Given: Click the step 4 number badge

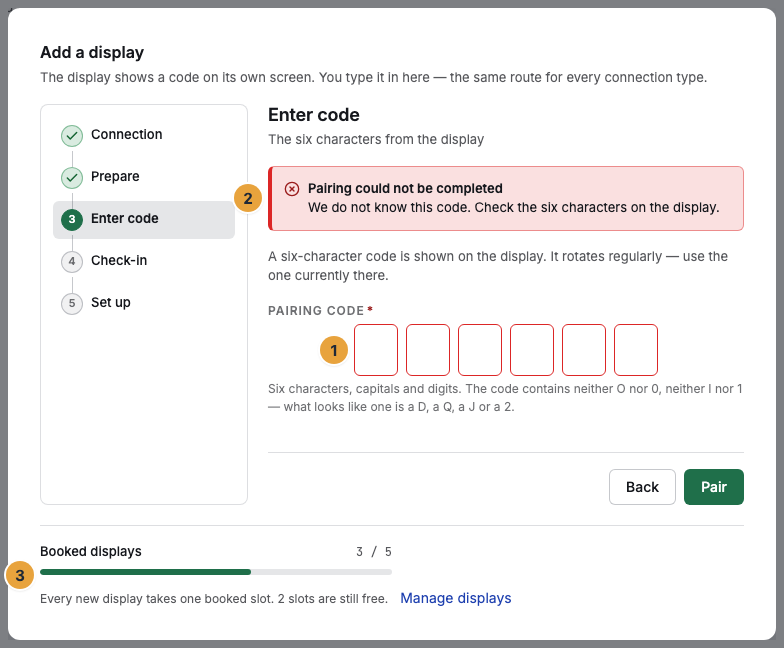Looking at the screenshot, I should coord(72,262).
